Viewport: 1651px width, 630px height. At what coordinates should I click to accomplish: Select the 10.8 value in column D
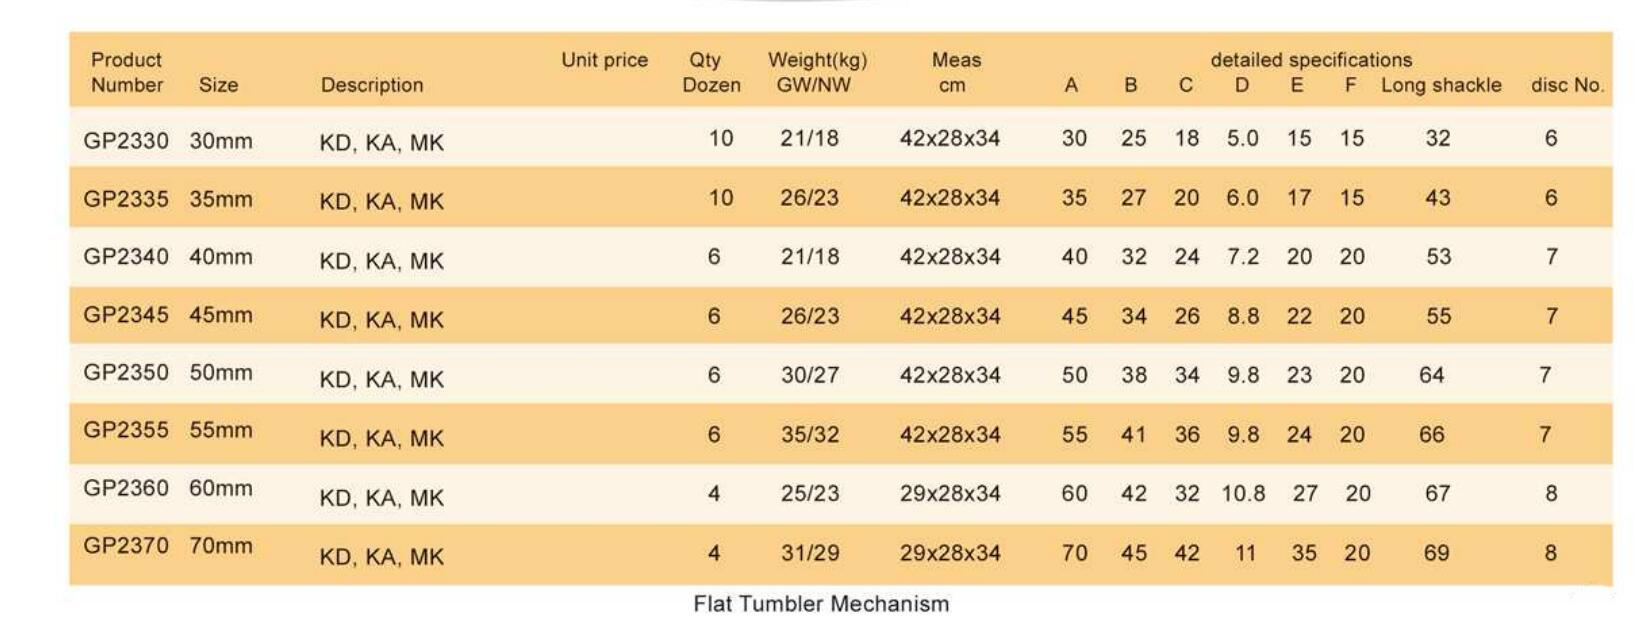pyautogui.click(x=1243, y=493)
